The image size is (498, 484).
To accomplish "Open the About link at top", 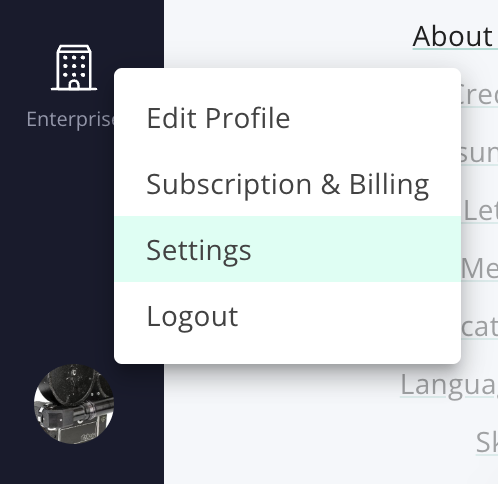I will pos(455,37).
